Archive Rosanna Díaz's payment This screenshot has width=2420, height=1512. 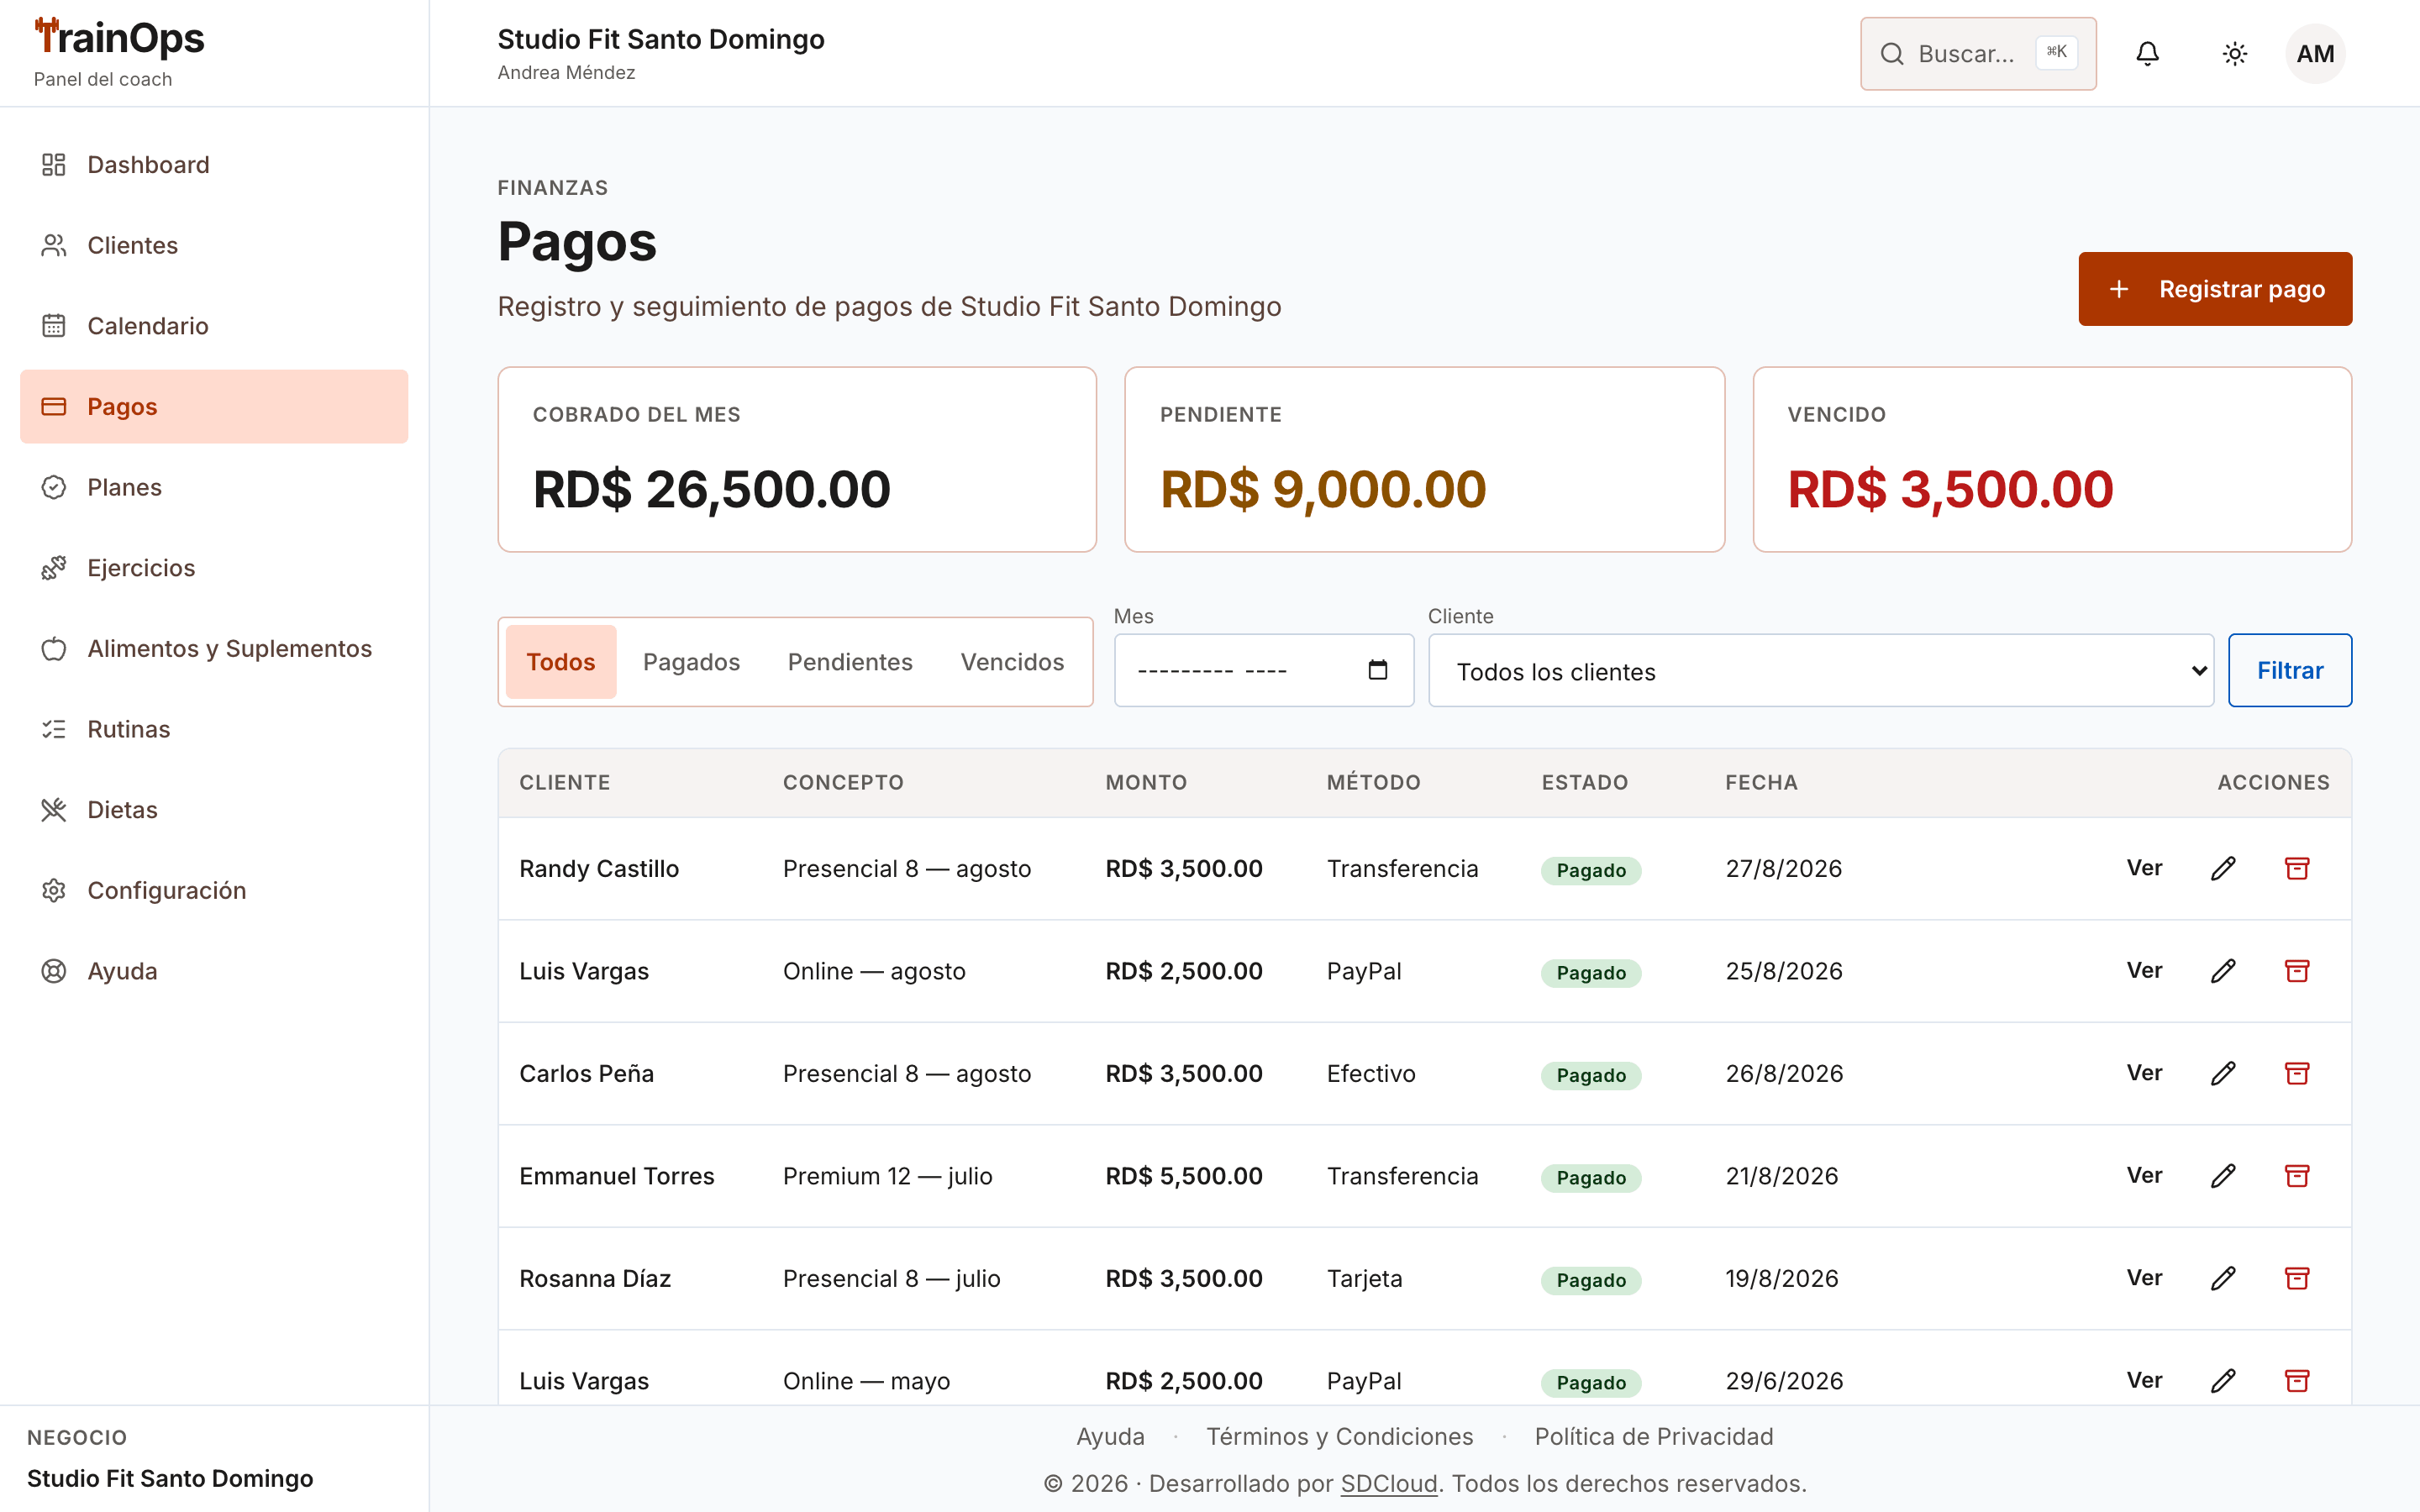pyautogui.click(x=2297, y=1278)
